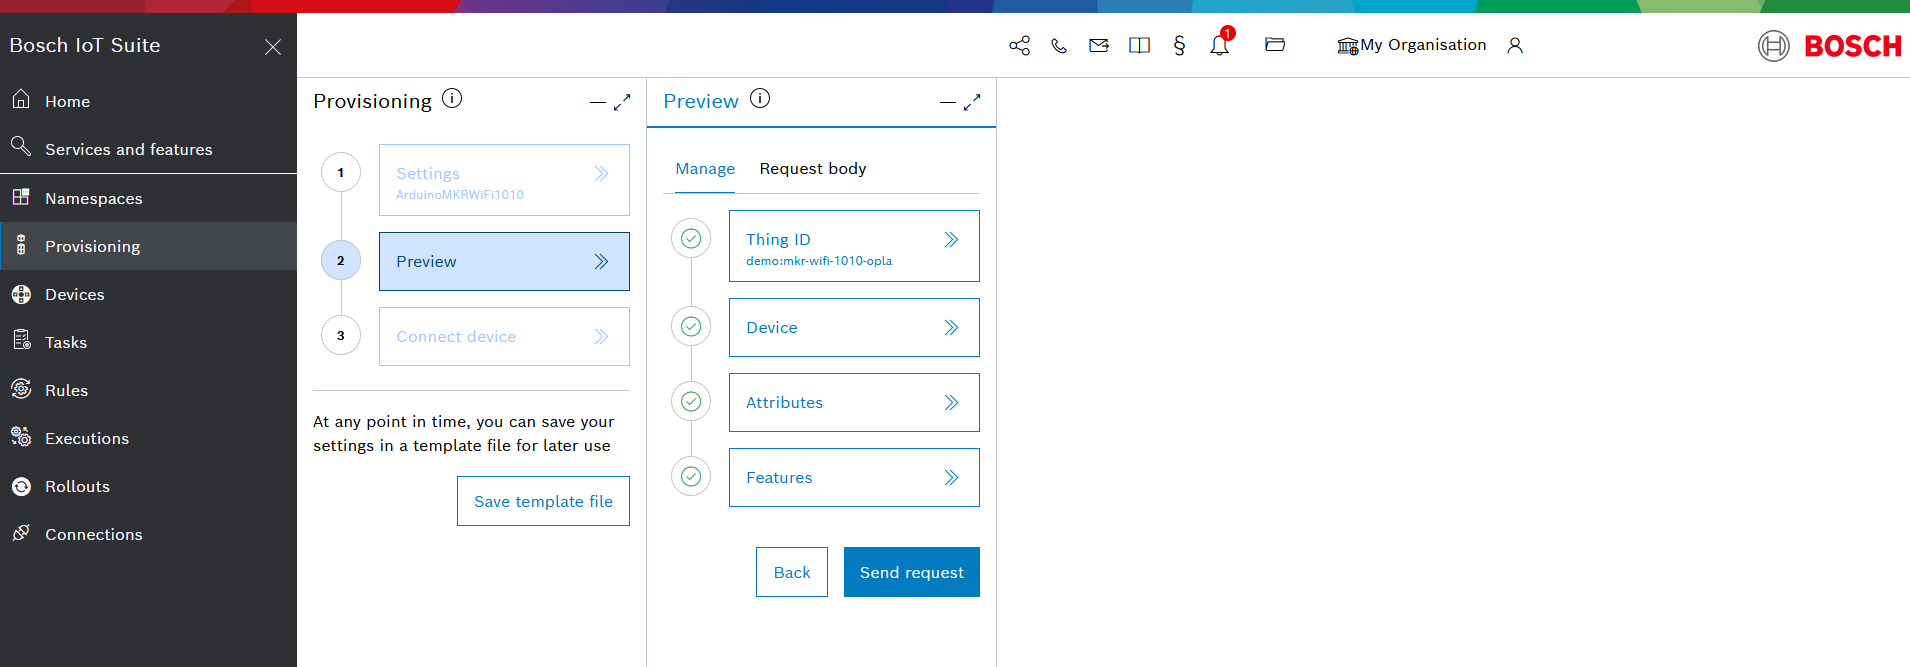Show Provisioning panel info icon

coord(452,98)
